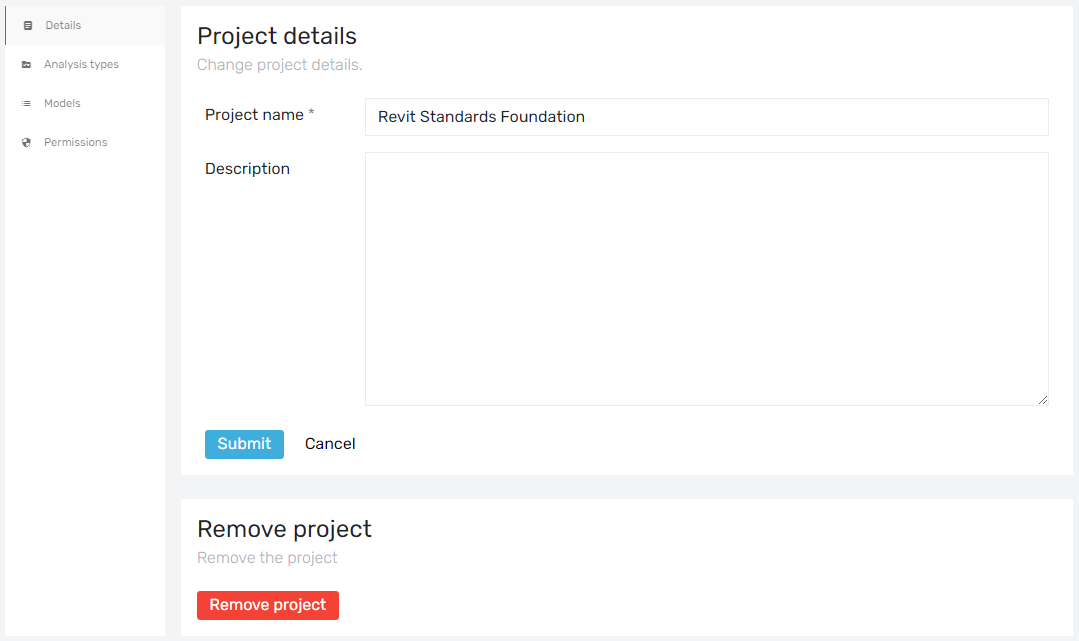Click the Remove the project subtitle text

pos(267,557)
